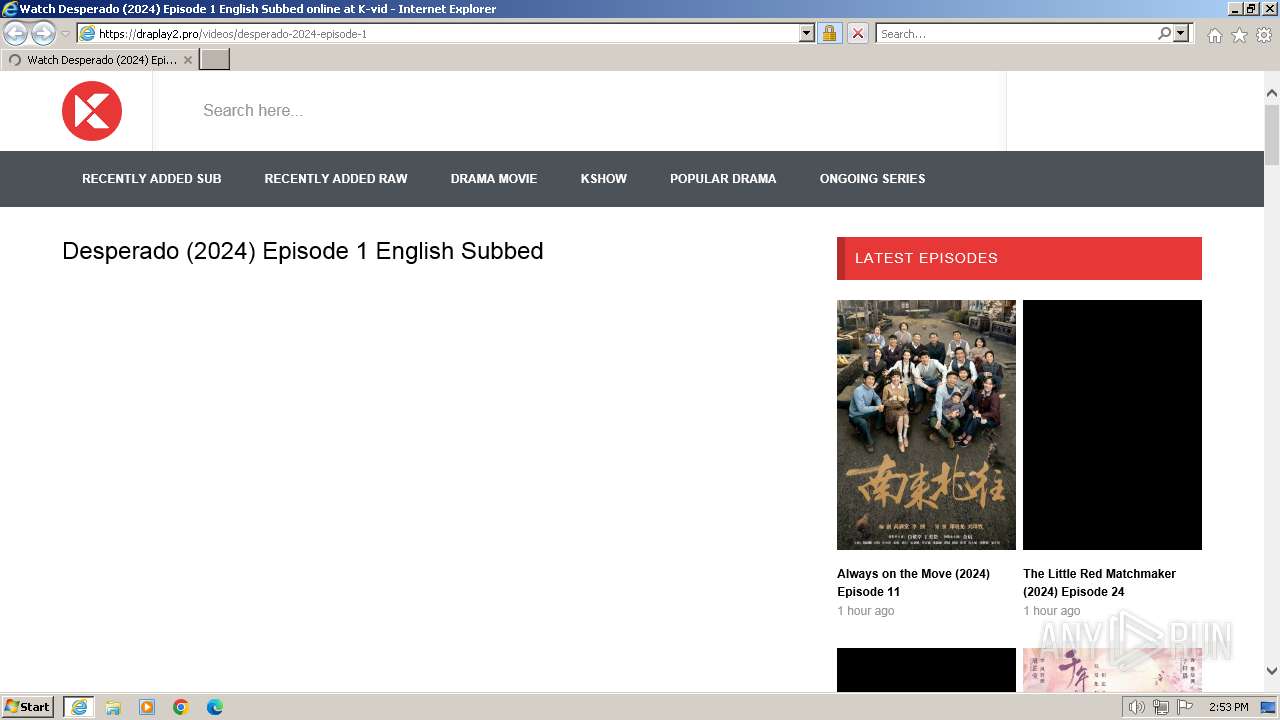Open 'The Little Red Matchmaker (2024) Episode 24' link

[x=1099, y=583]
